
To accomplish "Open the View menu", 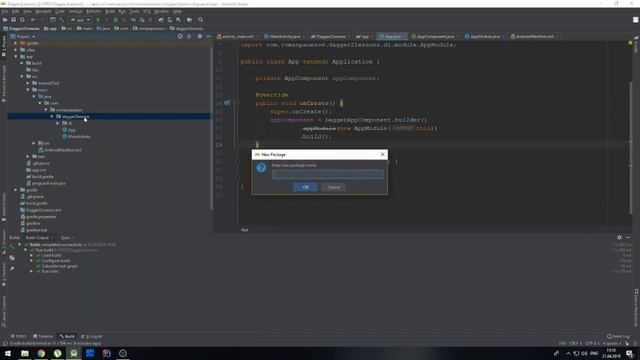I will (x=27, y=11).
